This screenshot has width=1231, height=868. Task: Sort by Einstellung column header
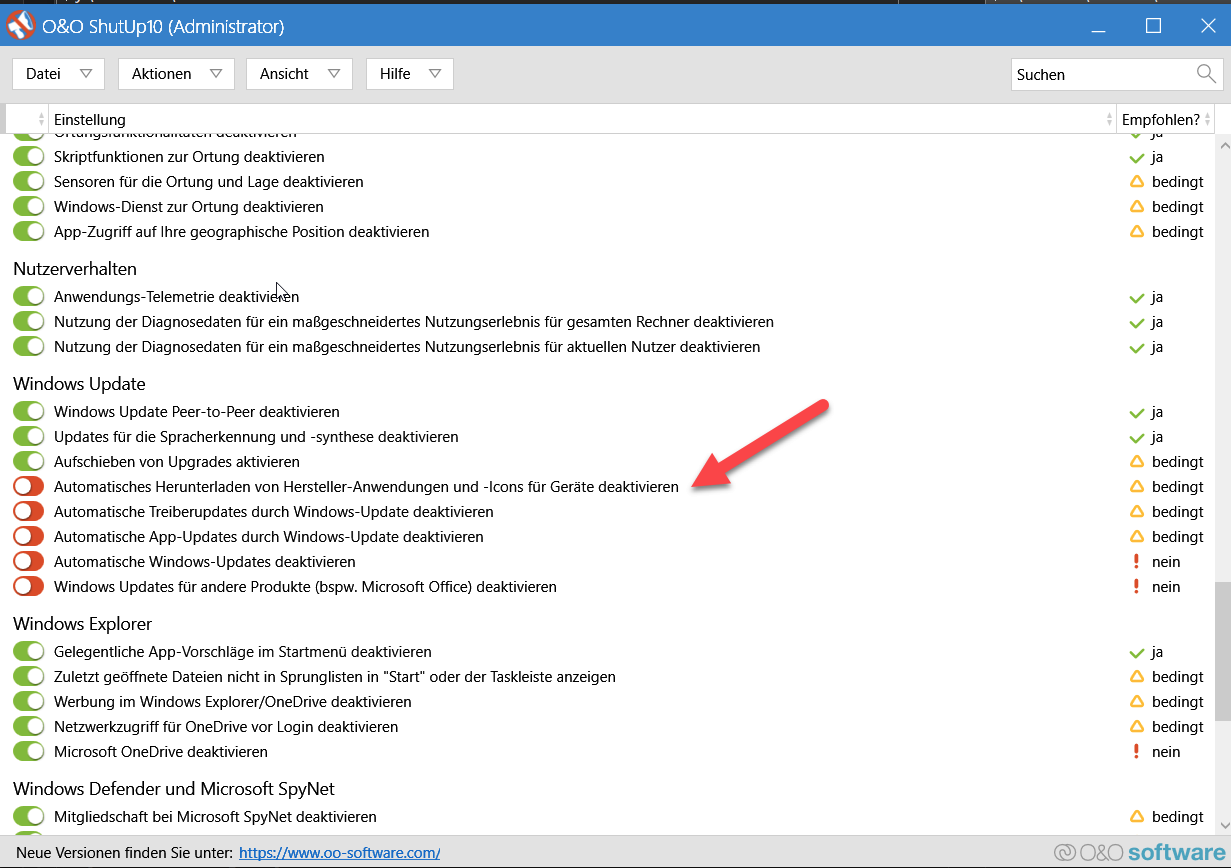(x=582, y=119)
